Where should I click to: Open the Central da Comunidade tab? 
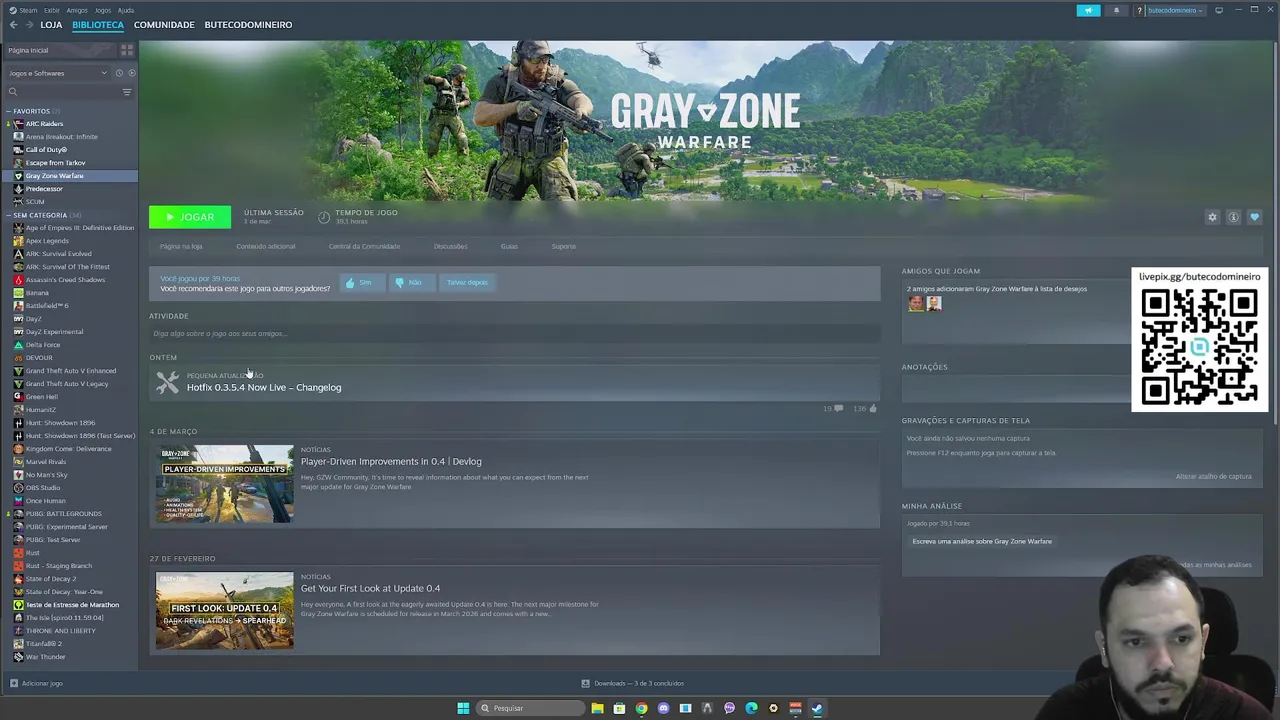click(x=364, y=246)
